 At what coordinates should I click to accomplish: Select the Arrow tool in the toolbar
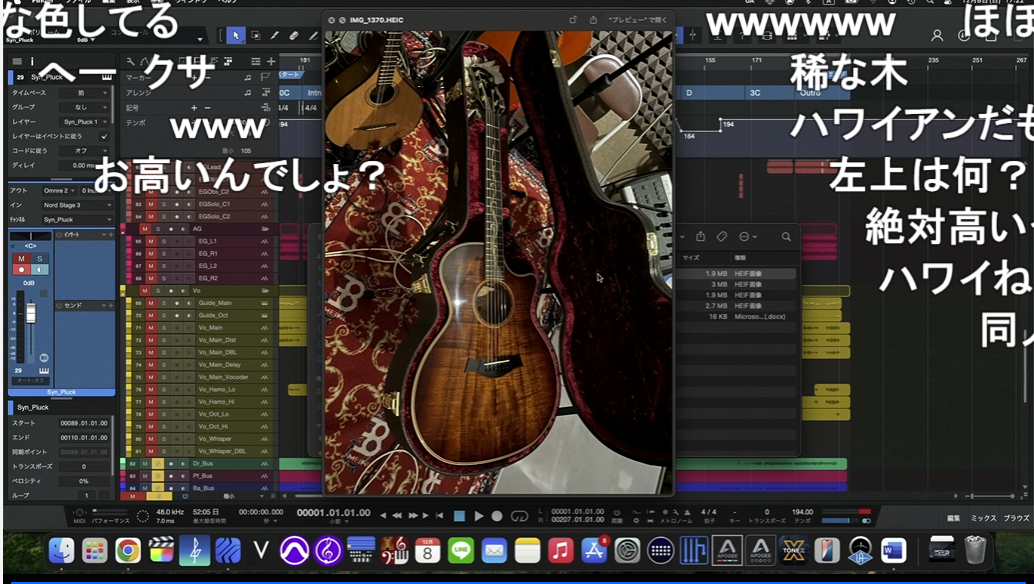tap(236, 35)
